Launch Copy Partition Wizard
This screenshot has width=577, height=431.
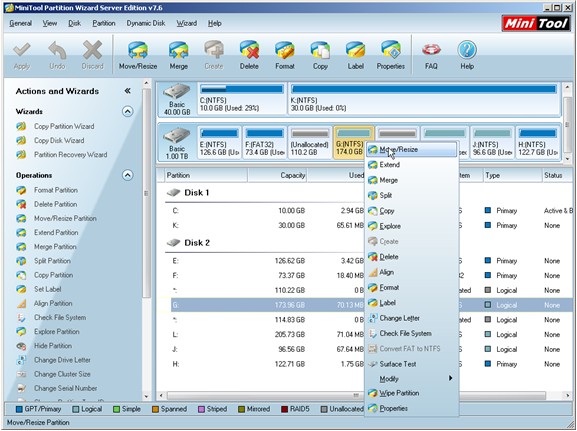(x=64, y=126)
